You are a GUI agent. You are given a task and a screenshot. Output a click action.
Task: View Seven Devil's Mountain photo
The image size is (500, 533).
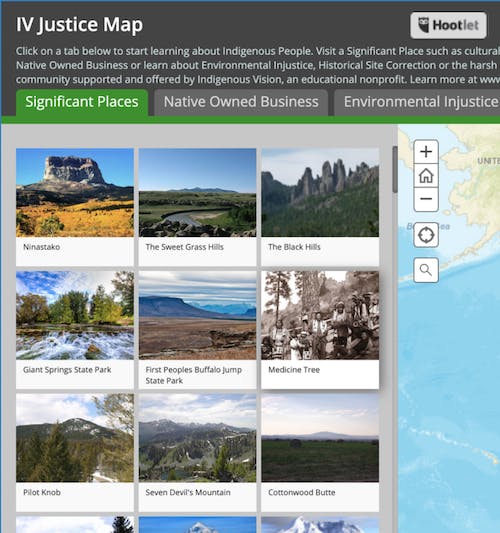pos(197,438)
